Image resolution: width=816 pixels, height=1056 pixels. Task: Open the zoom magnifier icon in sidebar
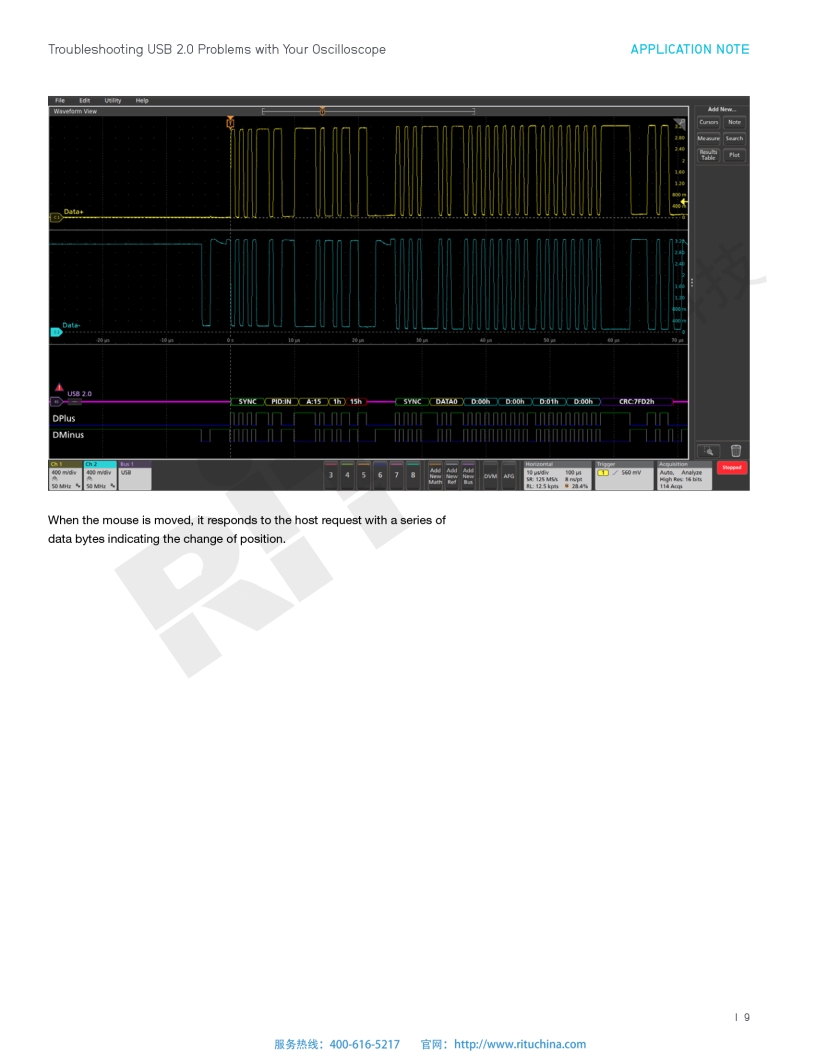pos(709,452)
